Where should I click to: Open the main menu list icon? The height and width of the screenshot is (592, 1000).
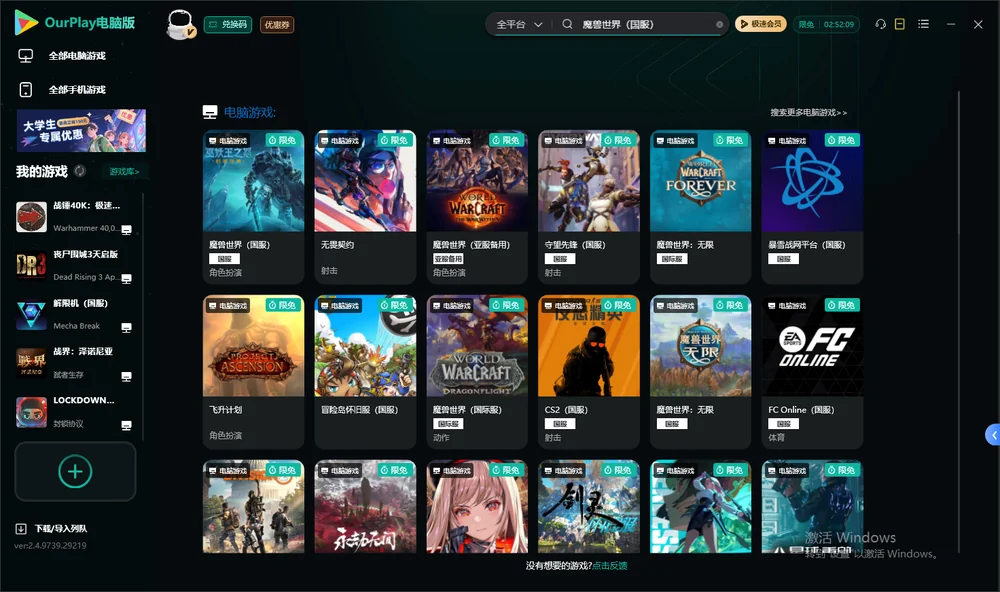click(x=923, y=24)
